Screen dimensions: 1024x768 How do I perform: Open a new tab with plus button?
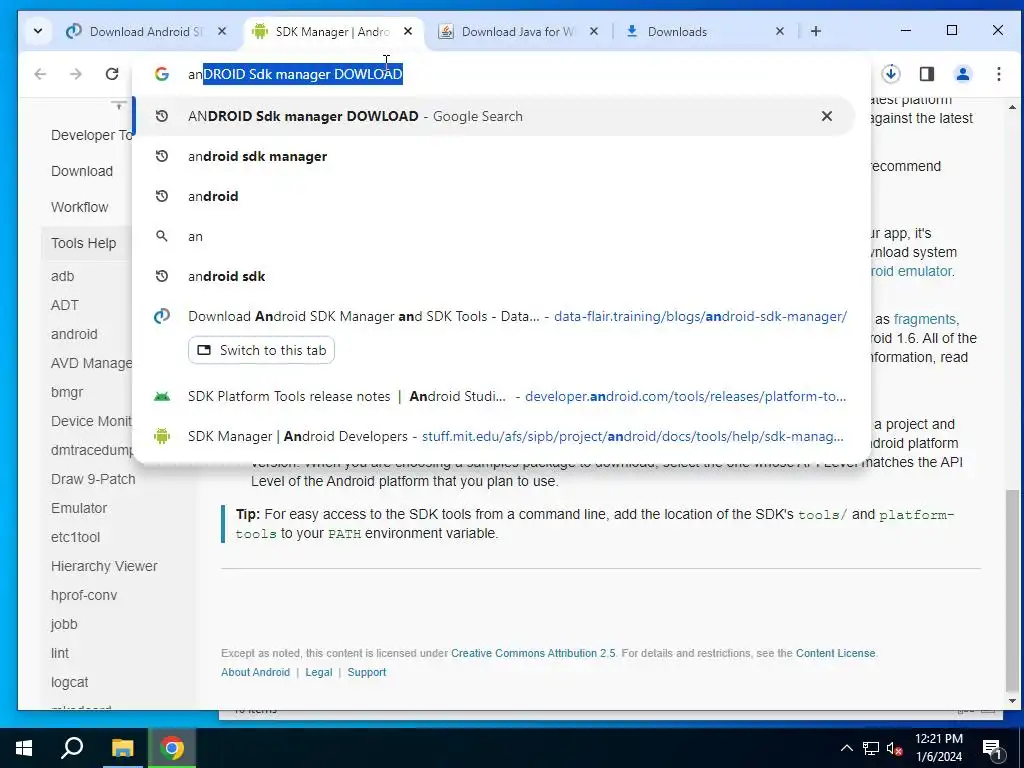click(816, 31)
